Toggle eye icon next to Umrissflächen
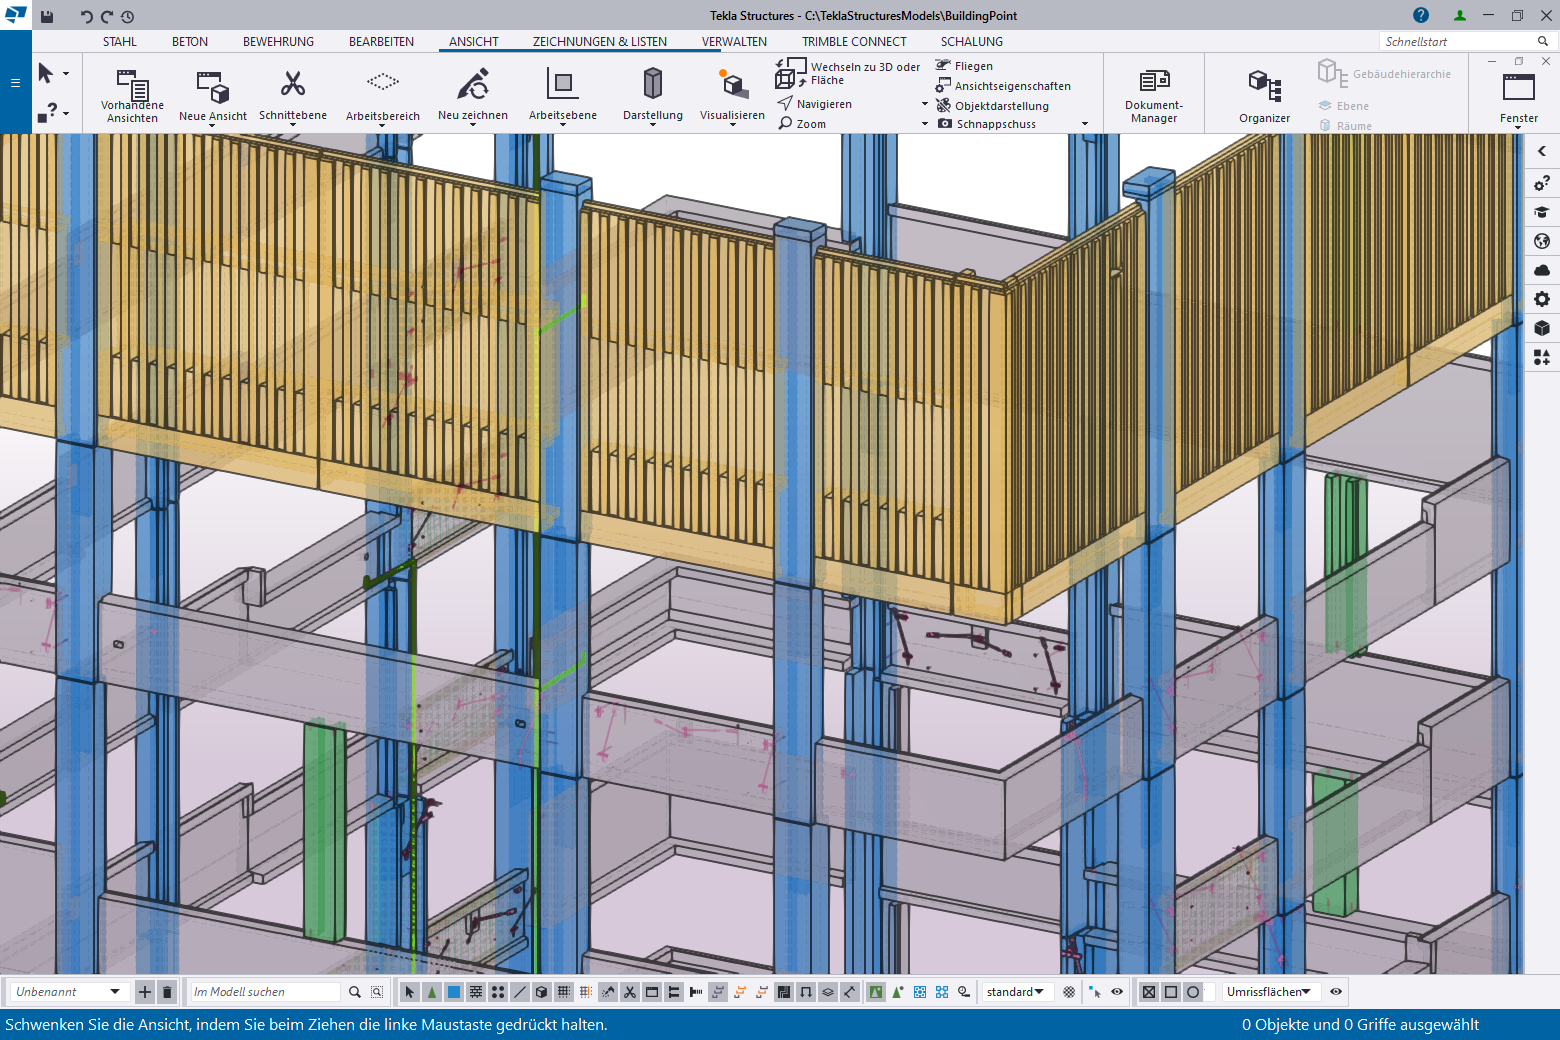This screenshot has height=1040, width=1560. 1336,992
